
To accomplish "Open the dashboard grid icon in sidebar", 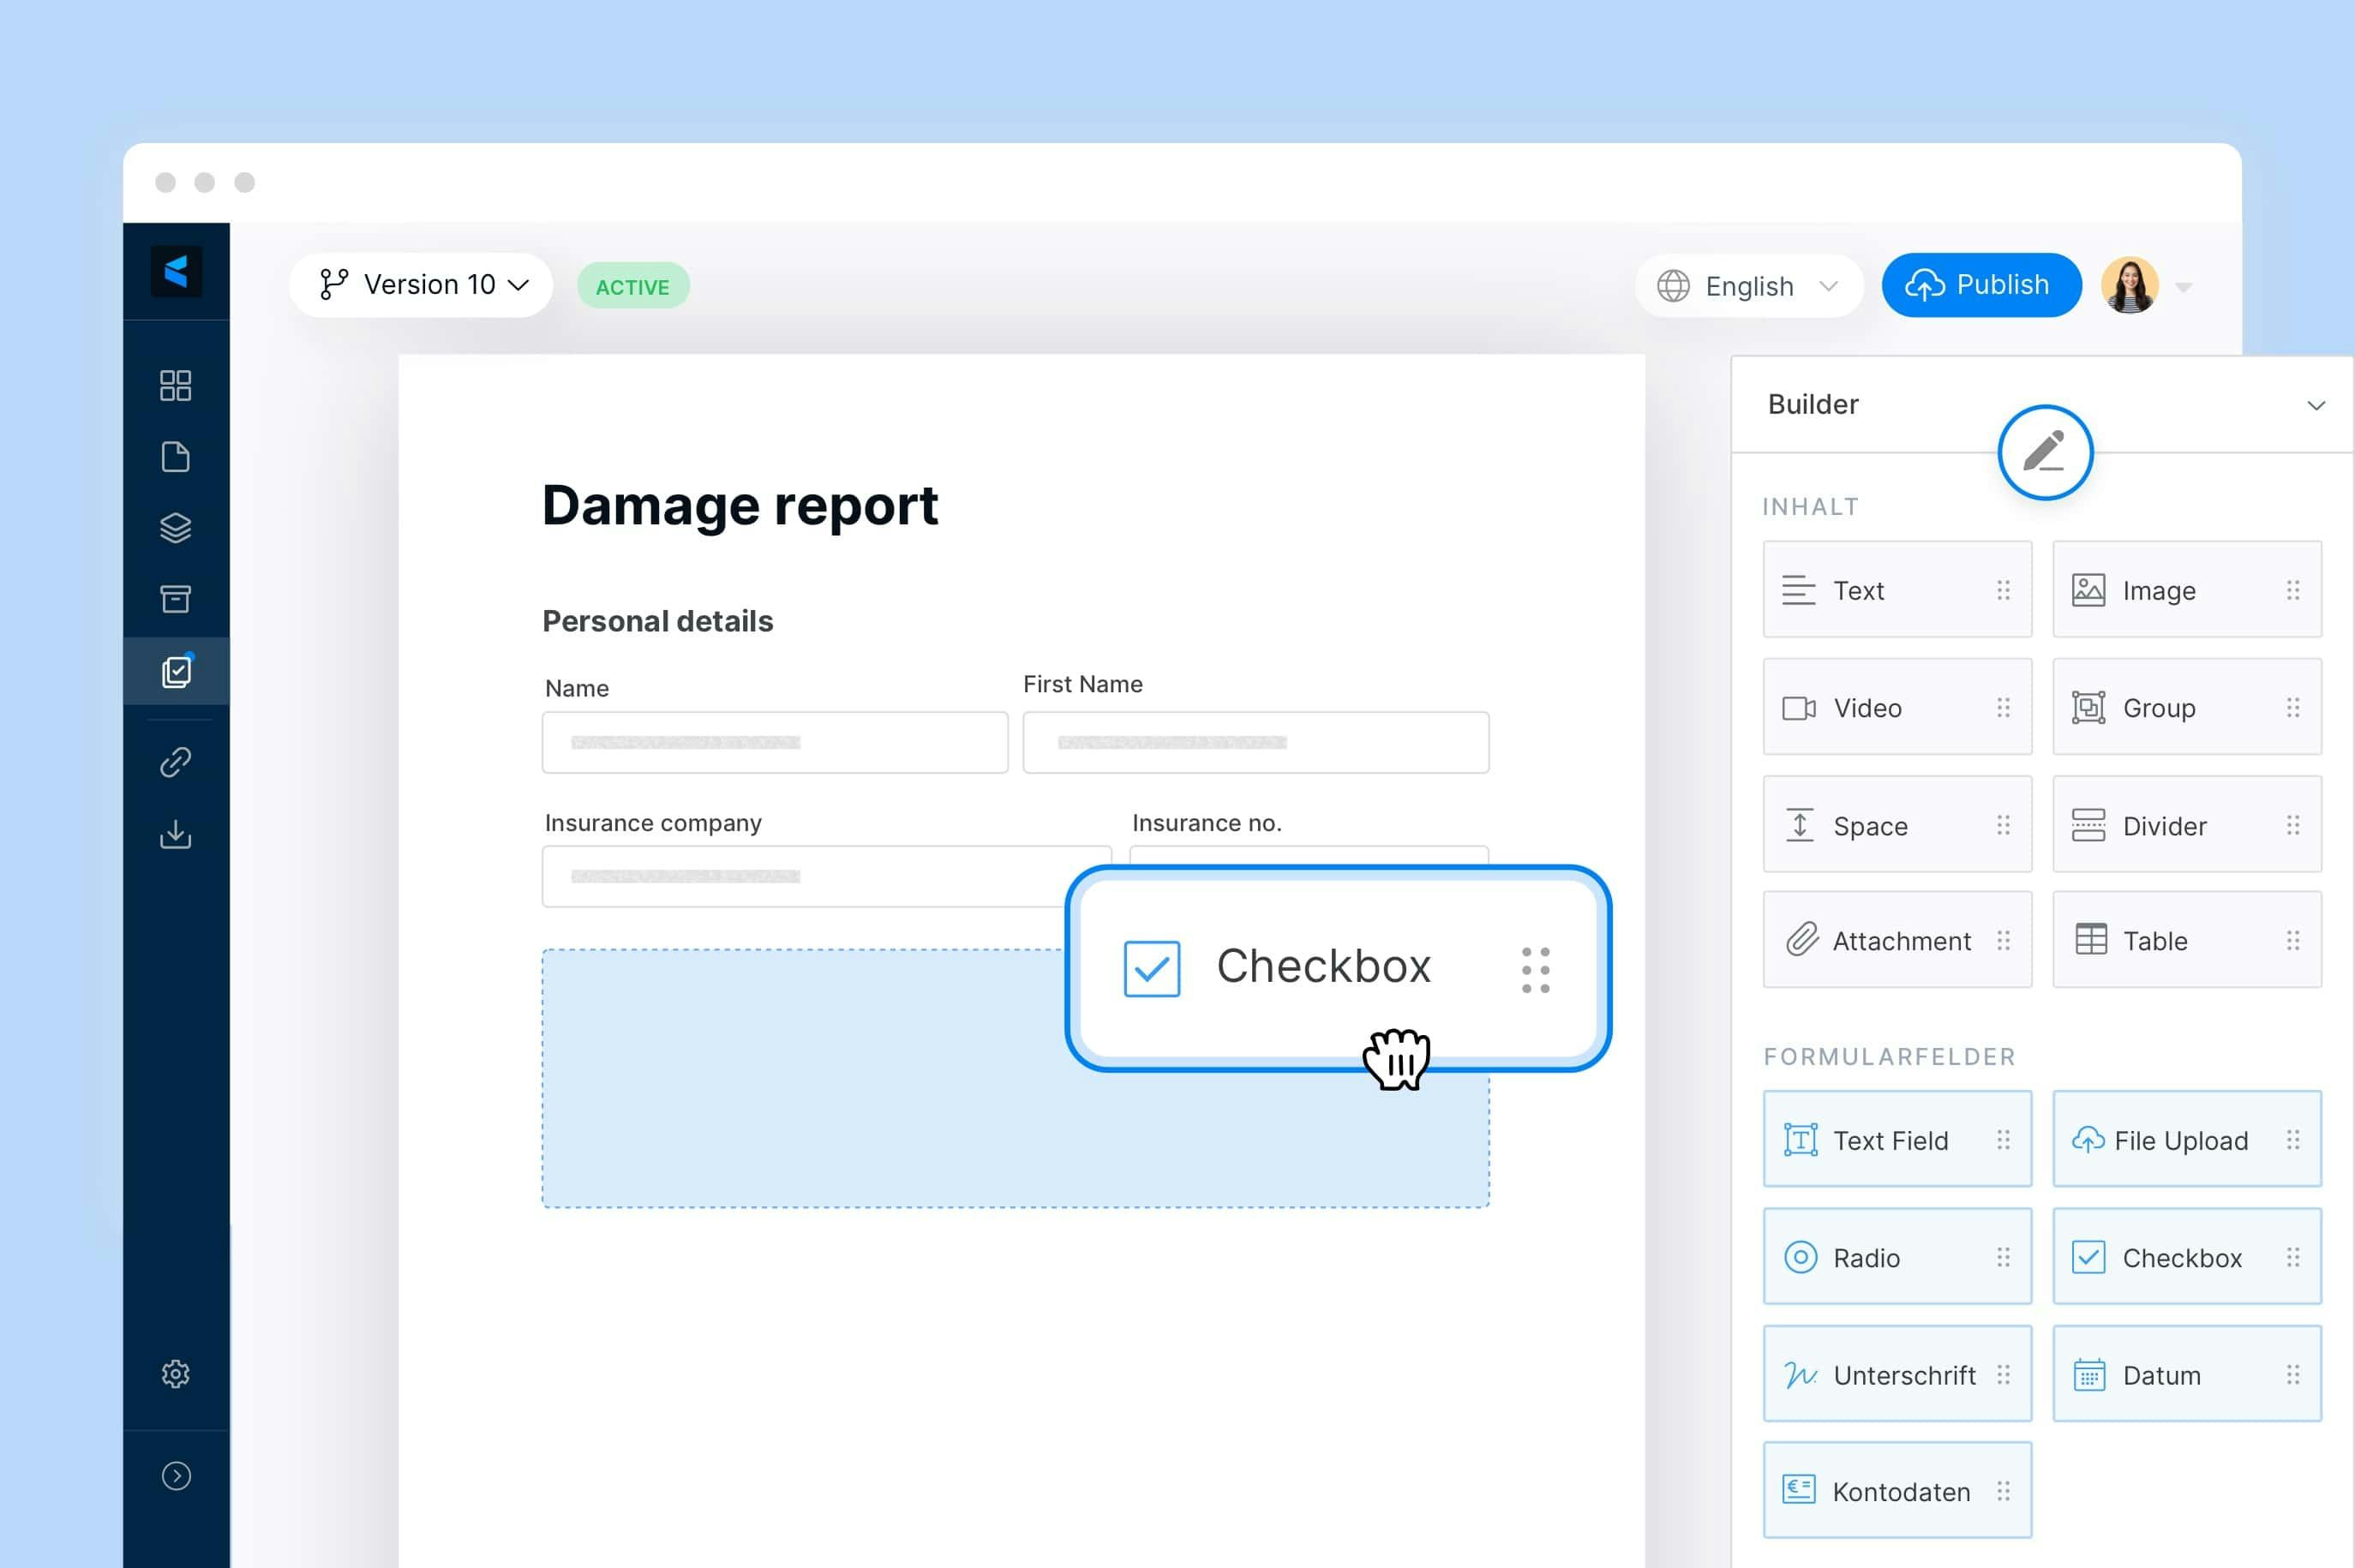I will pos(175,385).
